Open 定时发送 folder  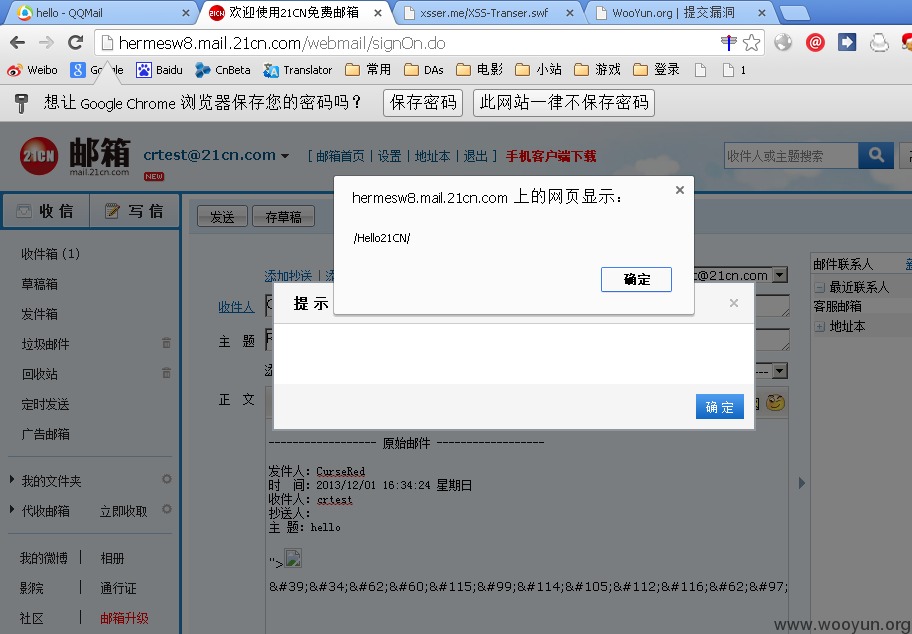45,404
